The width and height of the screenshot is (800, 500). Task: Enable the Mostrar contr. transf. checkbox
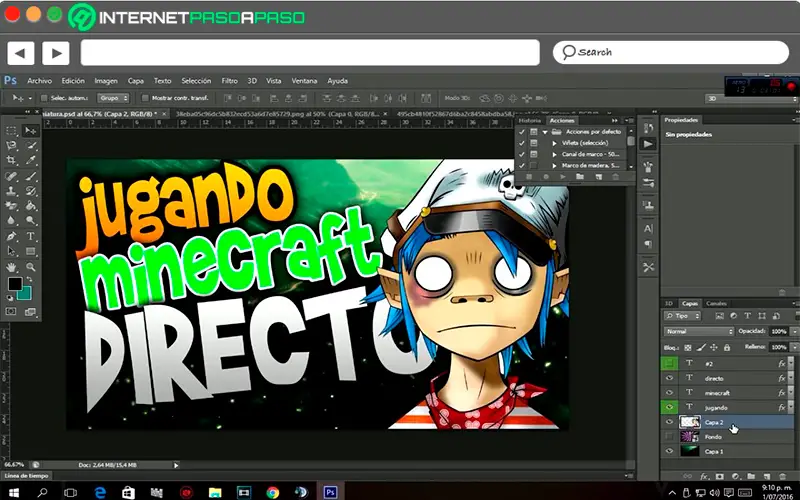point(145,98)
